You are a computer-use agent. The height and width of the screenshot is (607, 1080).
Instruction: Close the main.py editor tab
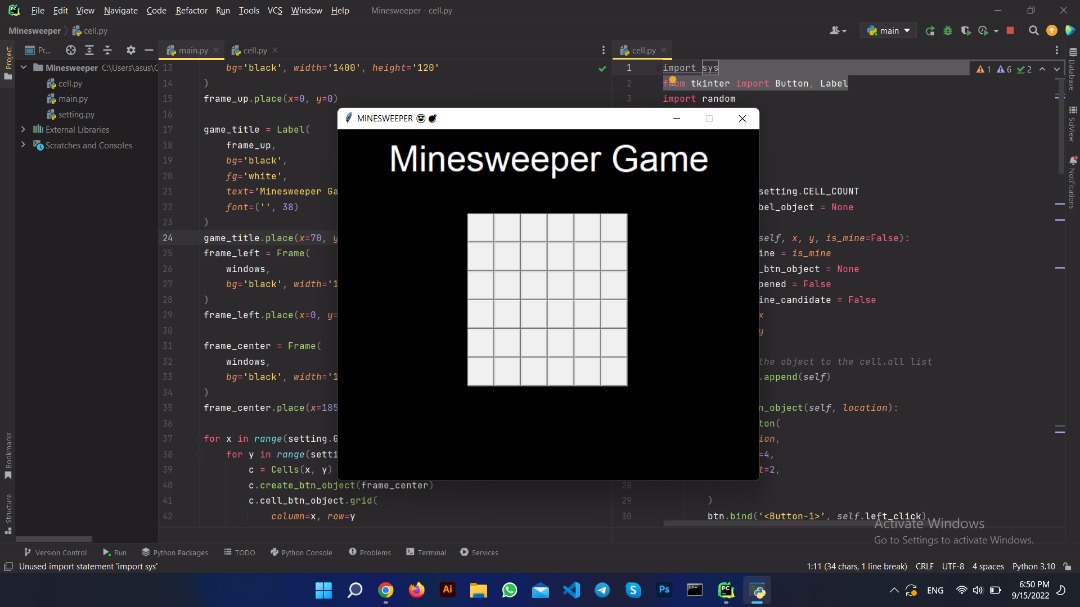tap(216, 50)
